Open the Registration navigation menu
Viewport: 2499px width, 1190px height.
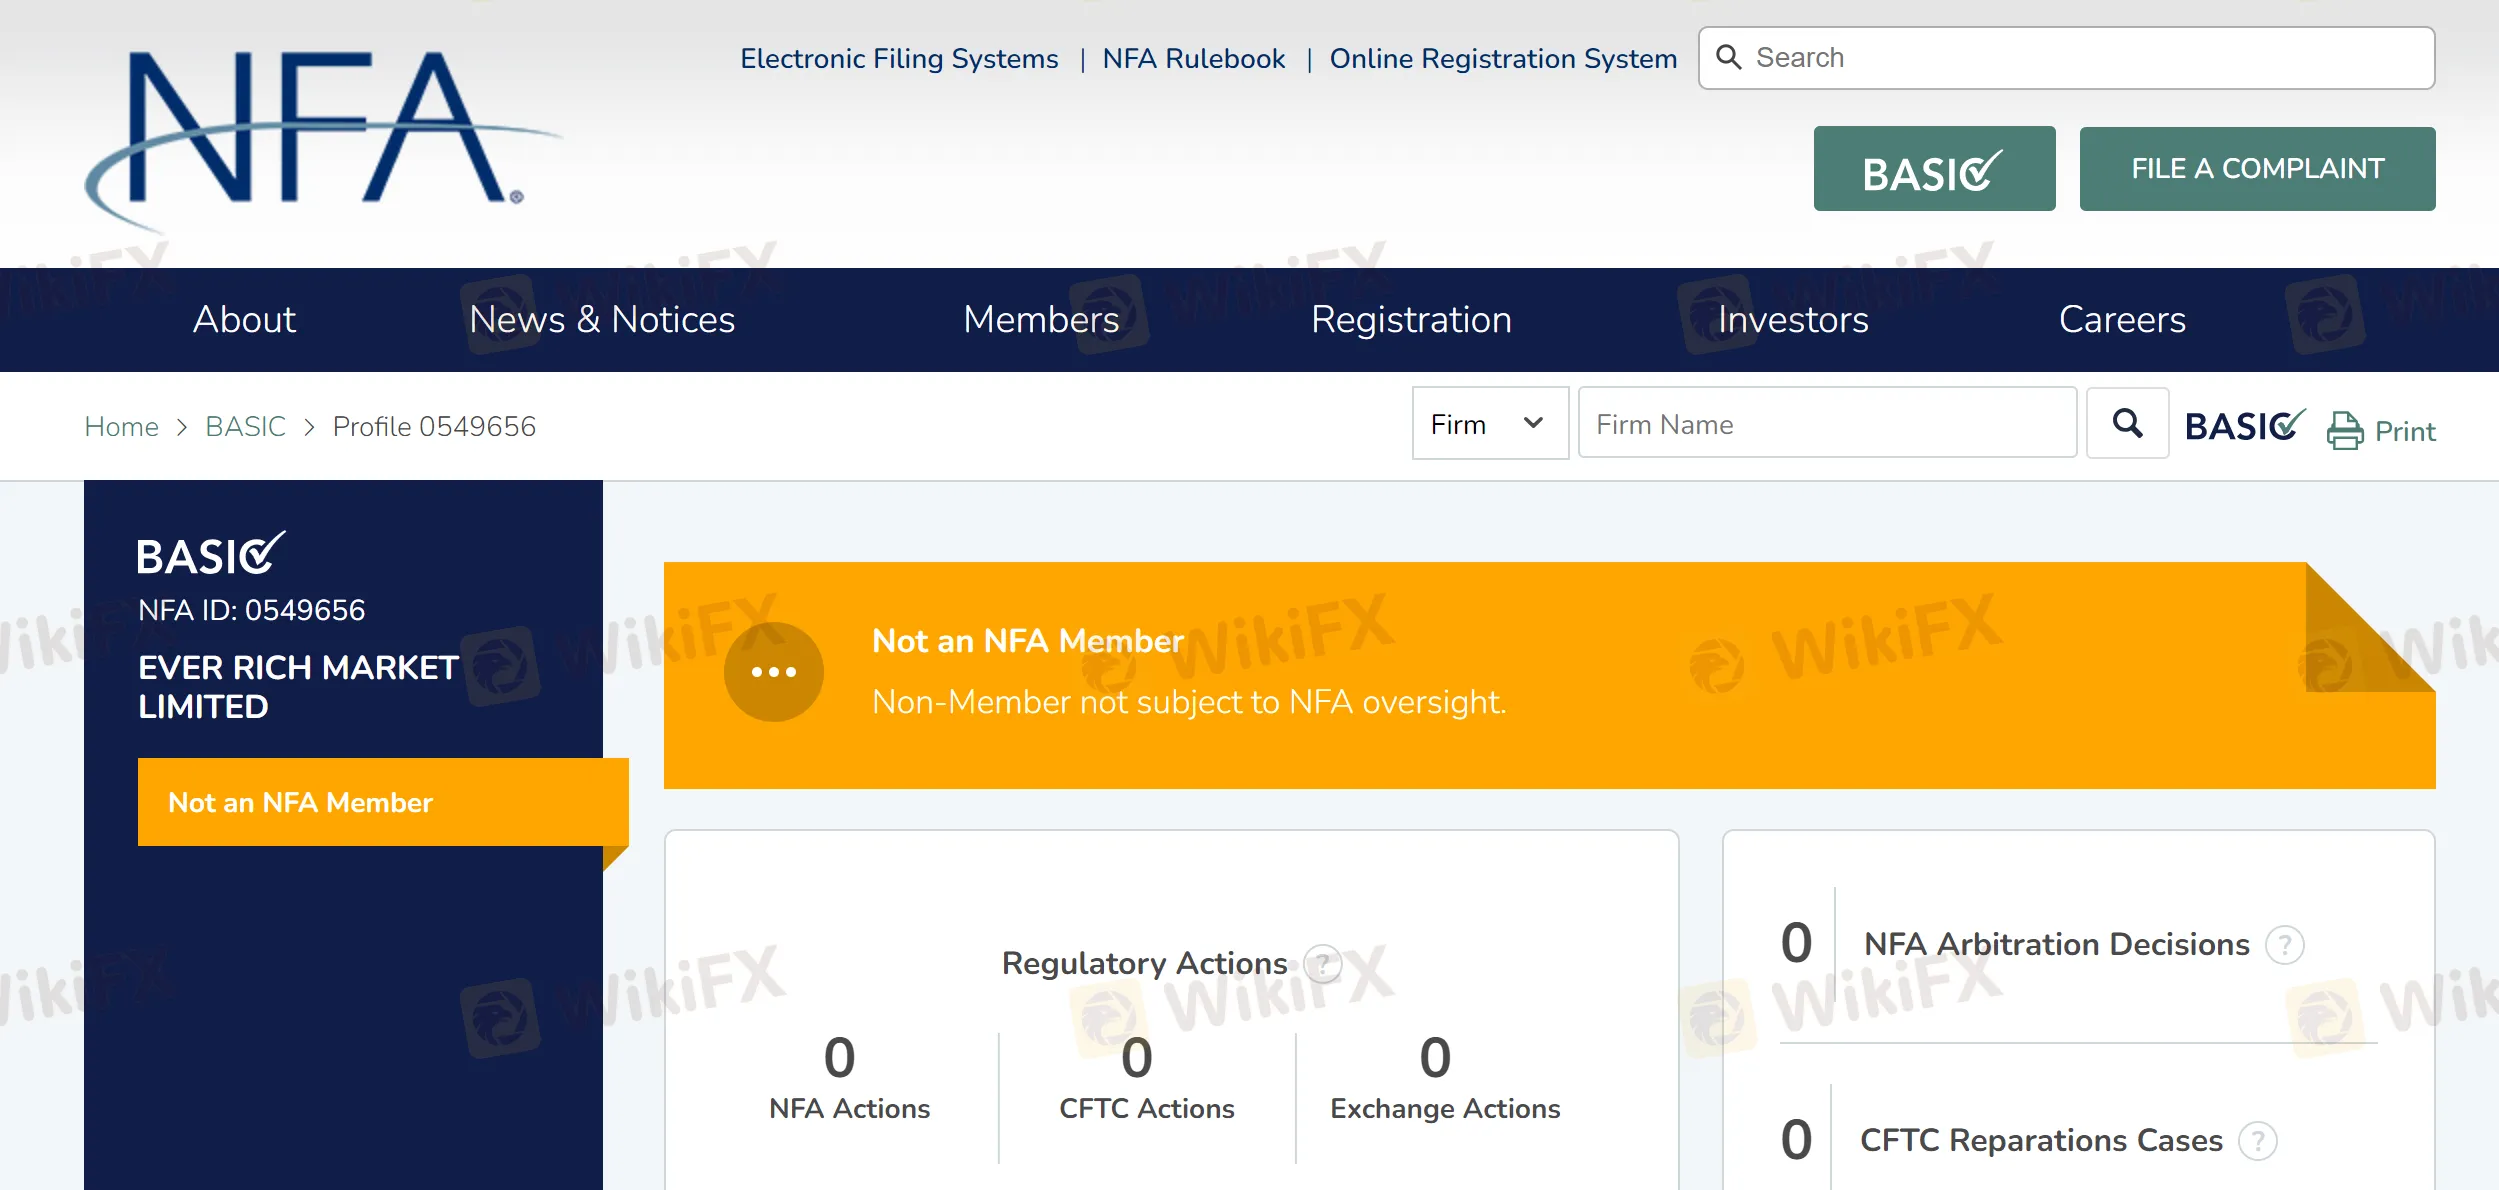tap(1412, 319)
